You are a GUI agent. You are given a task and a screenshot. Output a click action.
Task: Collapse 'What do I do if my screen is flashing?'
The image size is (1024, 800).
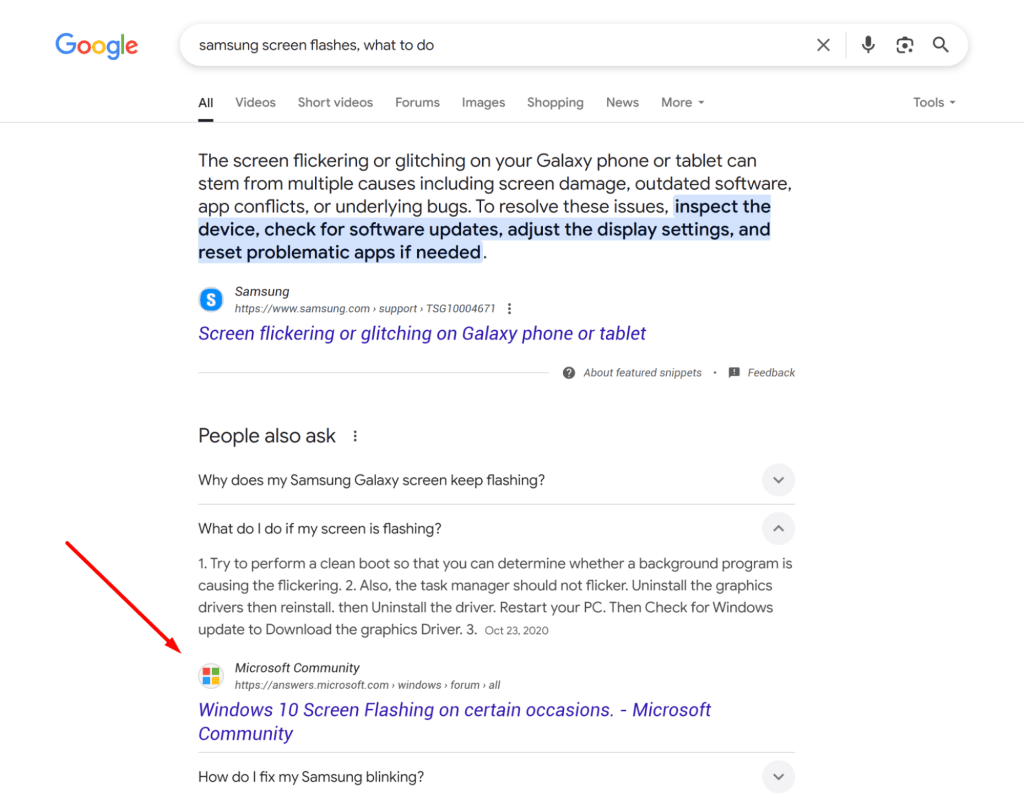pos(496,528)
